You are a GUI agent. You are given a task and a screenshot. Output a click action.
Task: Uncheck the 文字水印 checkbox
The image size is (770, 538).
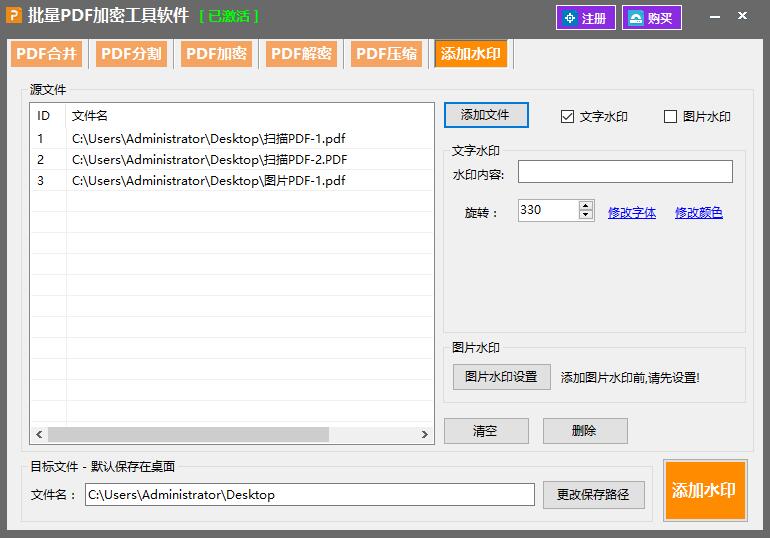click(567, 116)
